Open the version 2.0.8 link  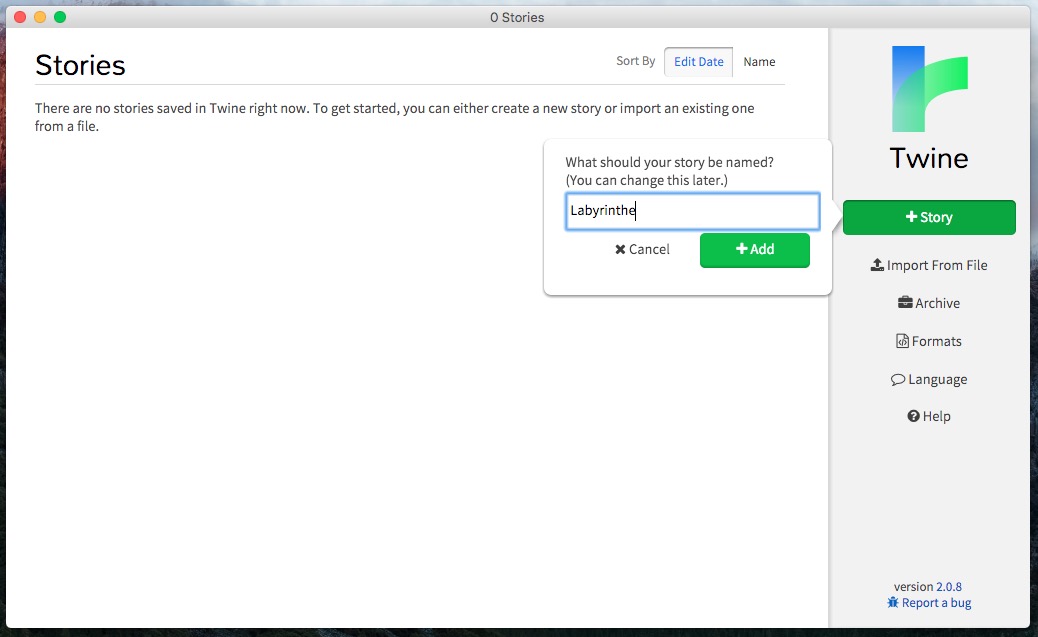click(x=949, y=587)
